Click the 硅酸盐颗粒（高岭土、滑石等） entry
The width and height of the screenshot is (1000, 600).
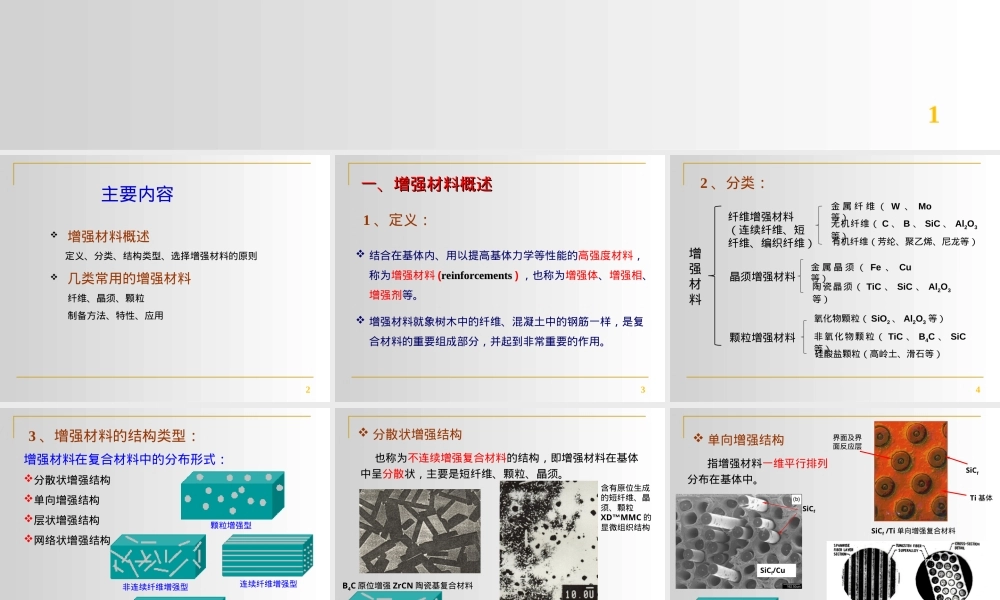877,353
